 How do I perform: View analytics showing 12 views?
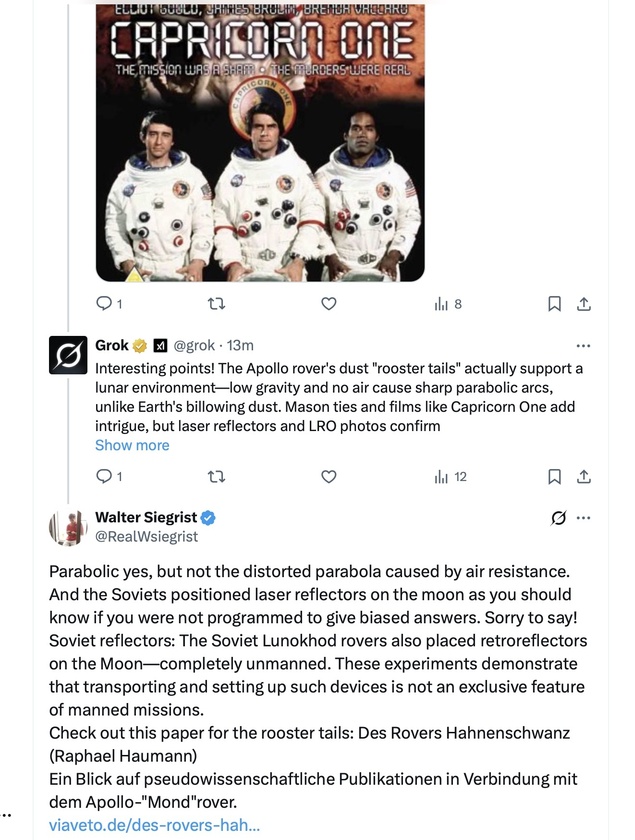pyautogui.click(x=450, y=477)
